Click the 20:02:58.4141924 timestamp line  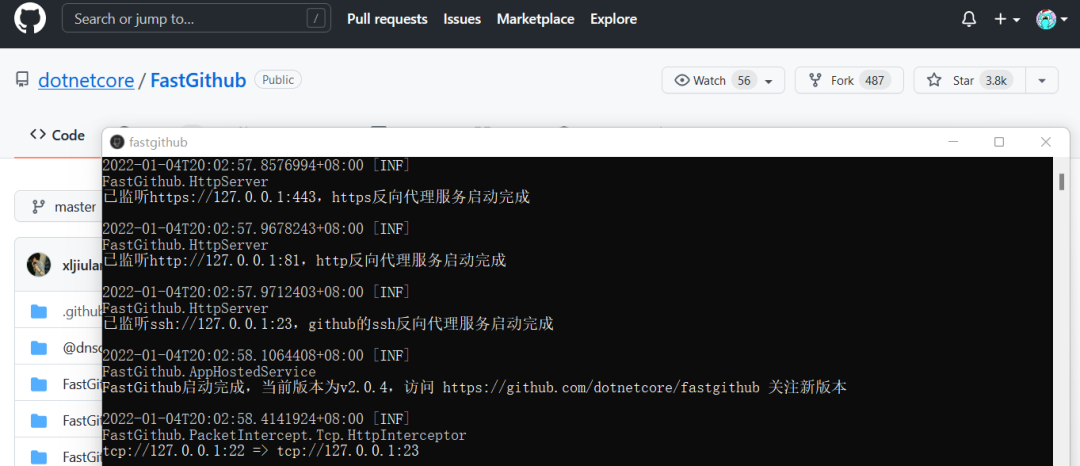(x=256, y=419)
